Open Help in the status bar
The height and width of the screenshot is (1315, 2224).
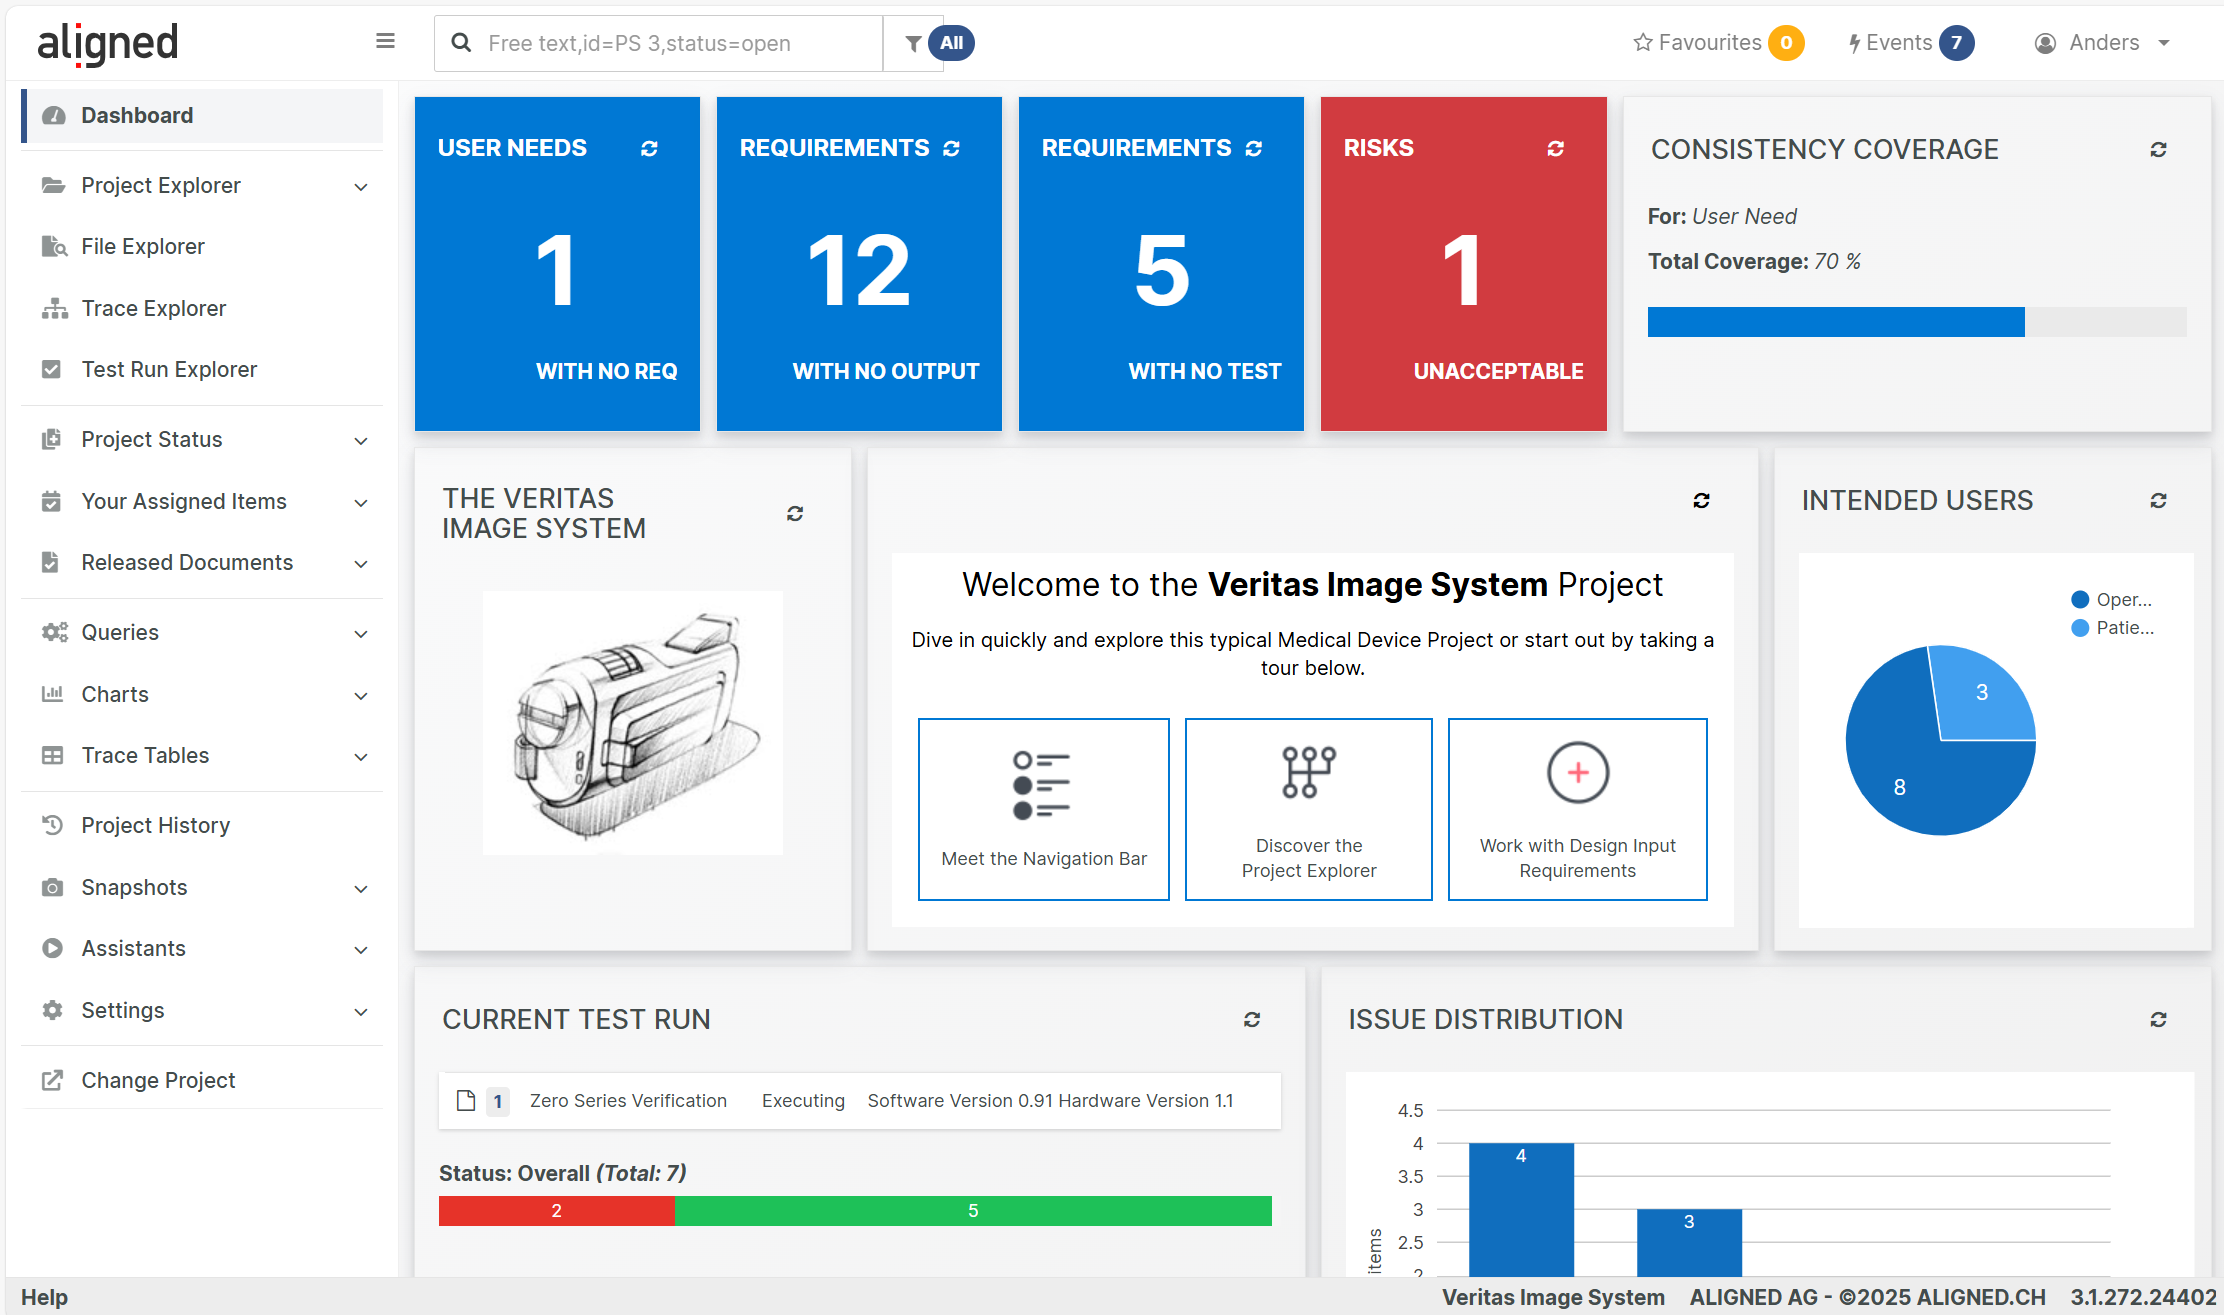46,1296
